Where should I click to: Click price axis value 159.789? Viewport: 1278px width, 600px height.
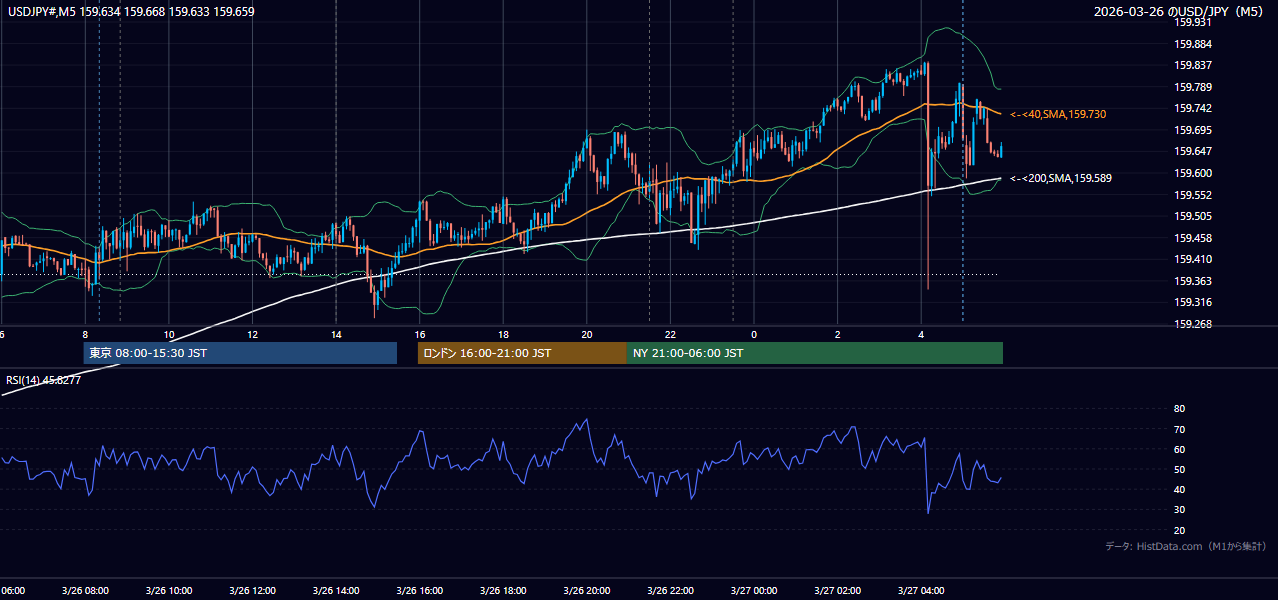click(x=1193, y=87)
